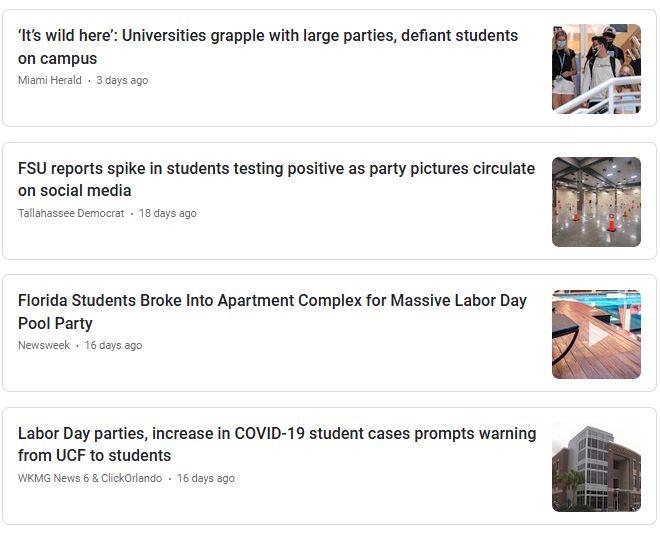Click the testing site thumbnail with orange cones
The image size is (660, 533).
point(596,202)
